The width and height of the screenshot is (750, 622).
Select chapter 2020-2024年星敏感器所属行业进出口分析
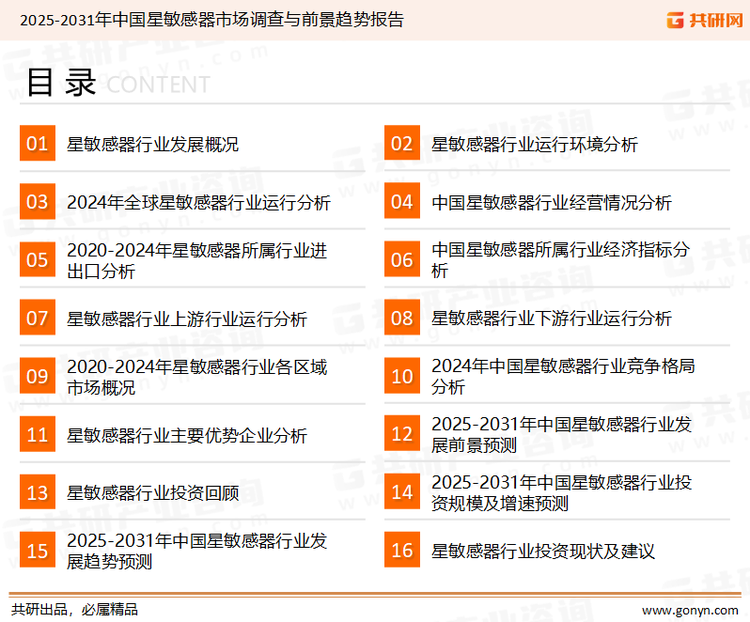(197, 261)
